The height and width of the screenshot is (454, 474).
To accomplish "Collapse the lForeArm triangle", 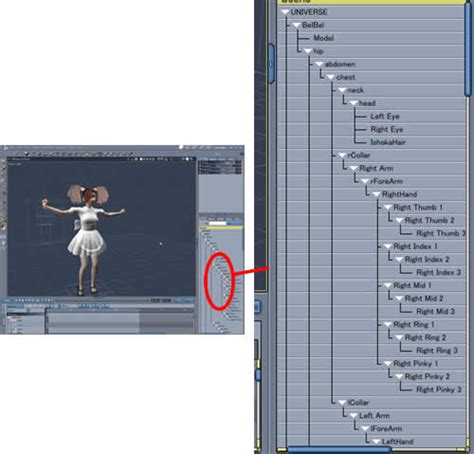I will [365, 429].
